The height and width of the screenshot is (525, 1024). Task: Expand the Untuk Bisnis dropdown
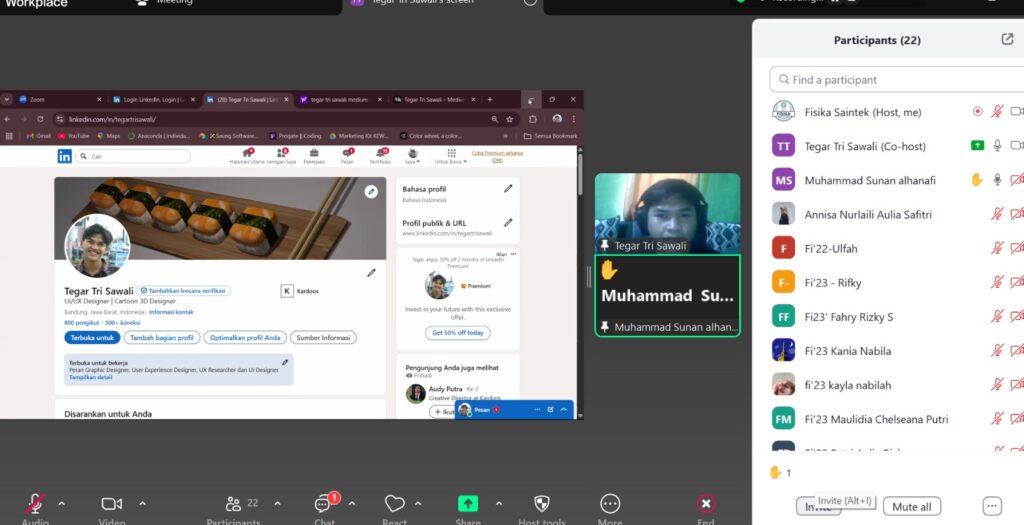451,156
